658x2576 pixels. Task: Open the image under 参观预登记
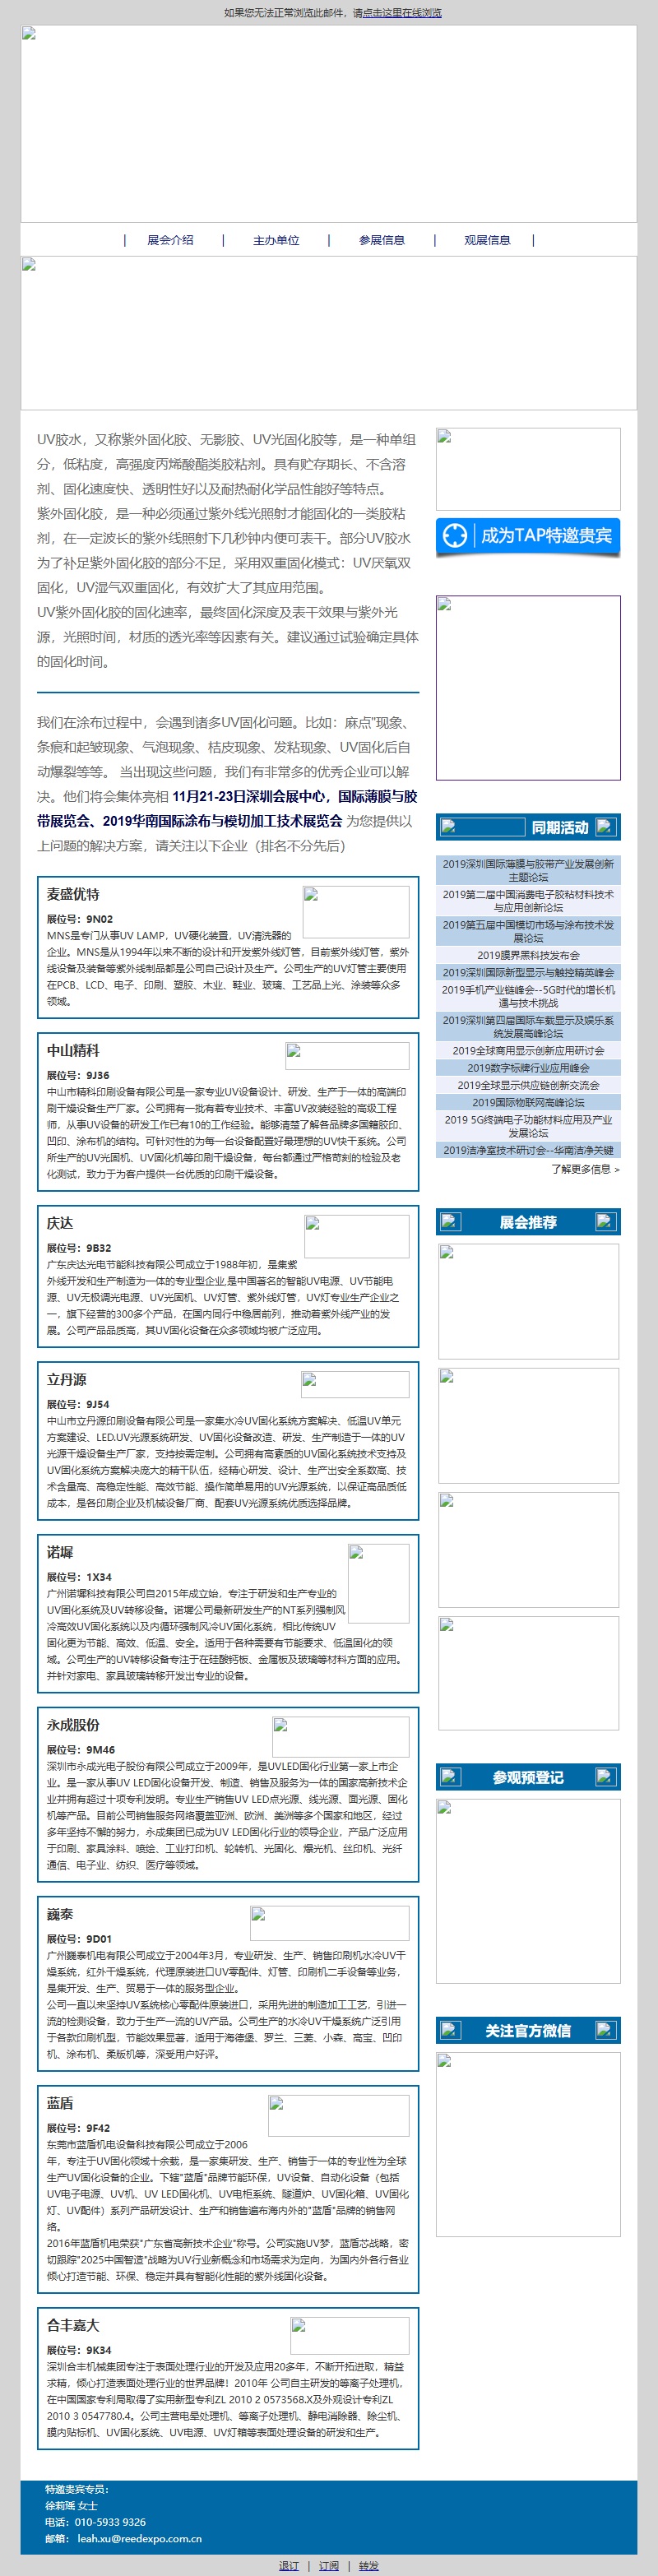(x=528, y=1892)
